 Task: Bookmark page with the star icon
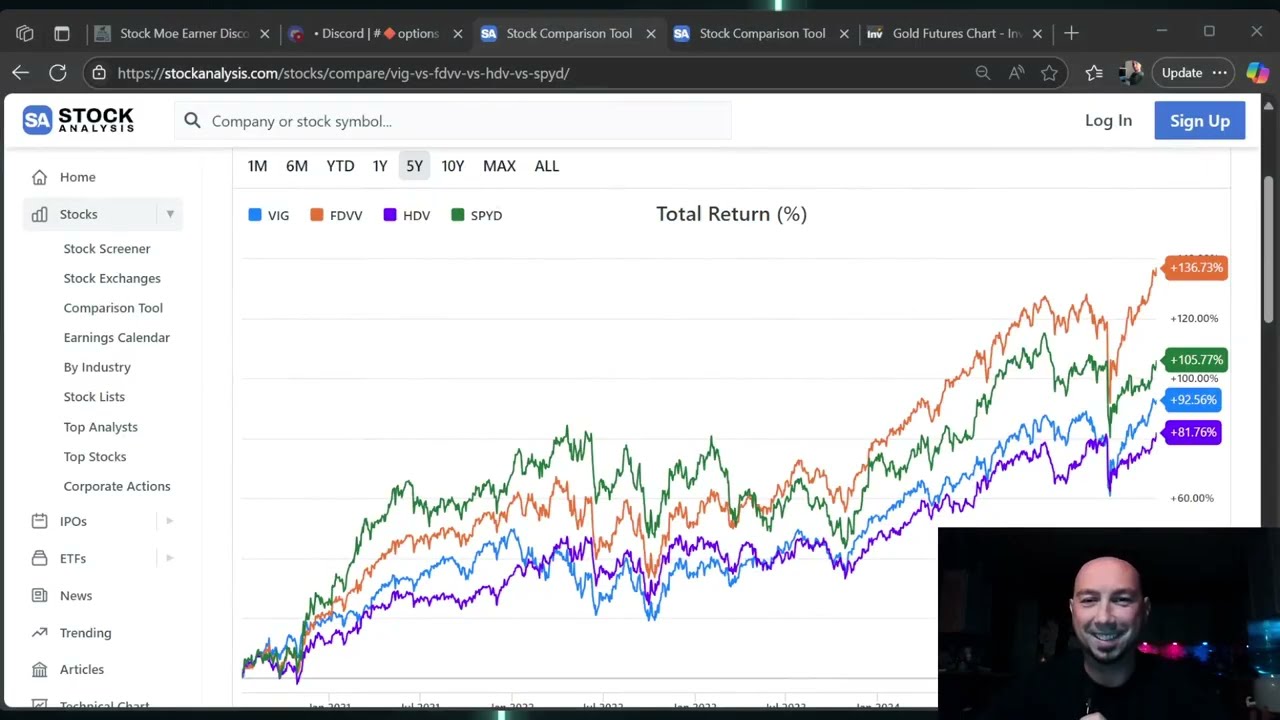pos(1049,73)
